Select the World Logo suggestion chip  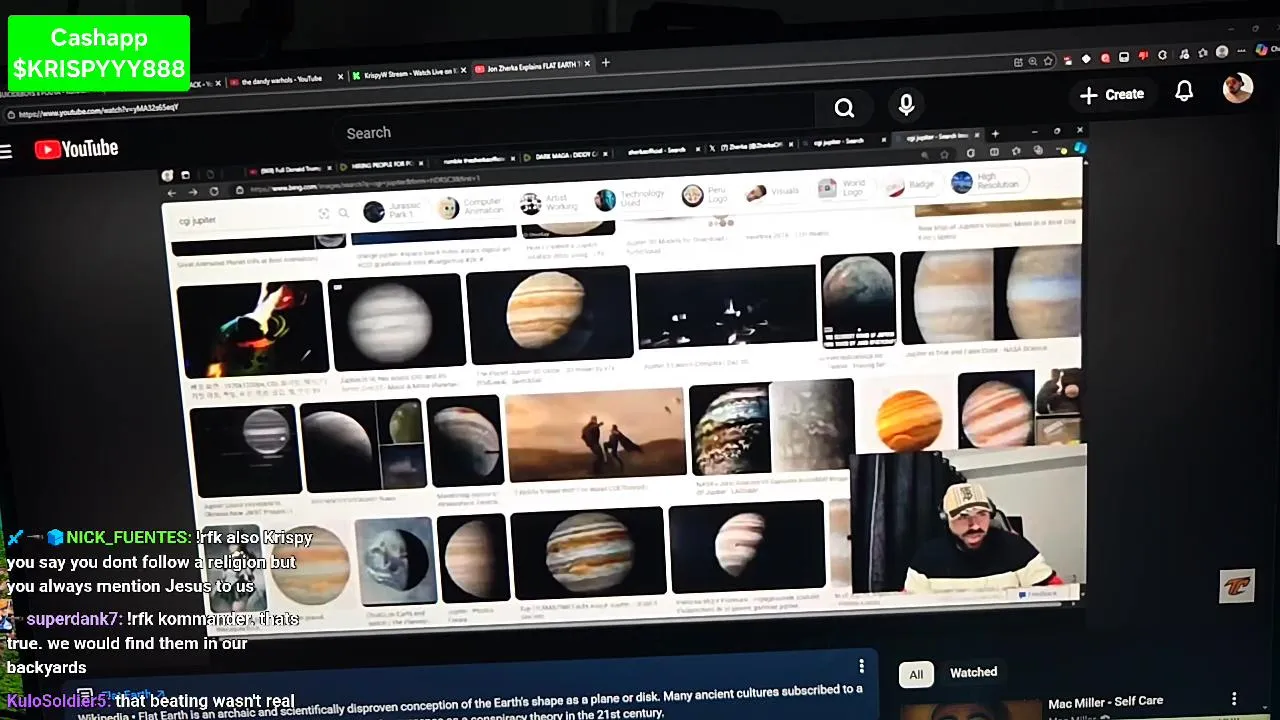coord(841,188)
